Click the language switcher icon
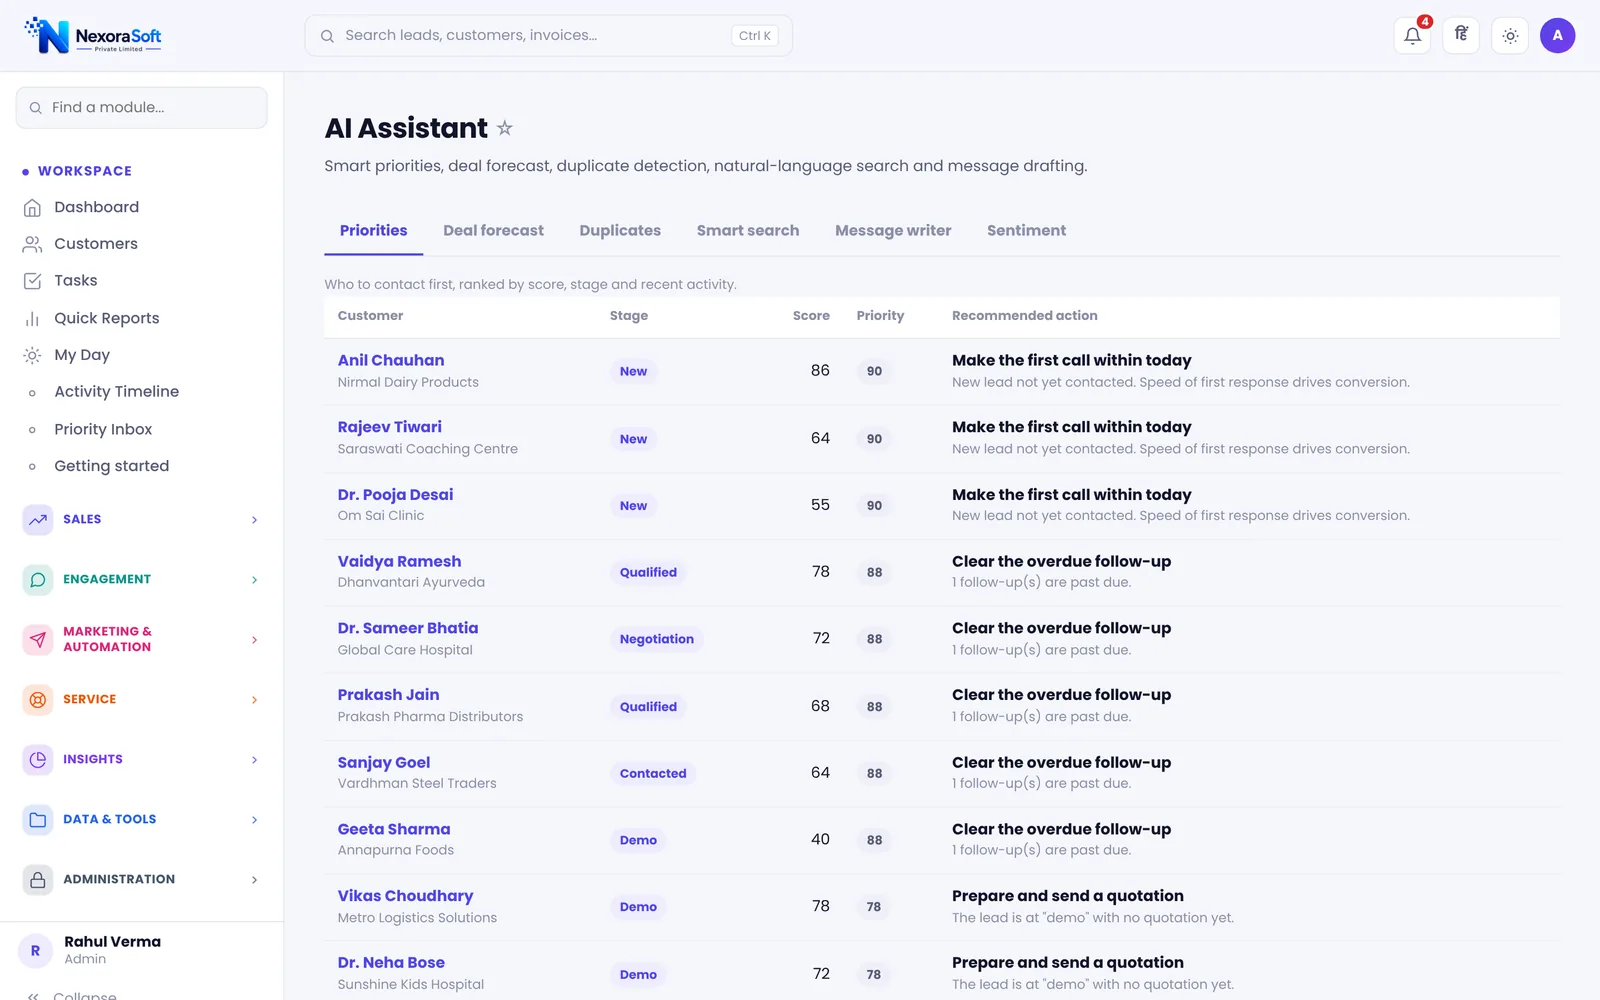This screenshot has width=1600, height=1000. click(x=1461, y=36)
